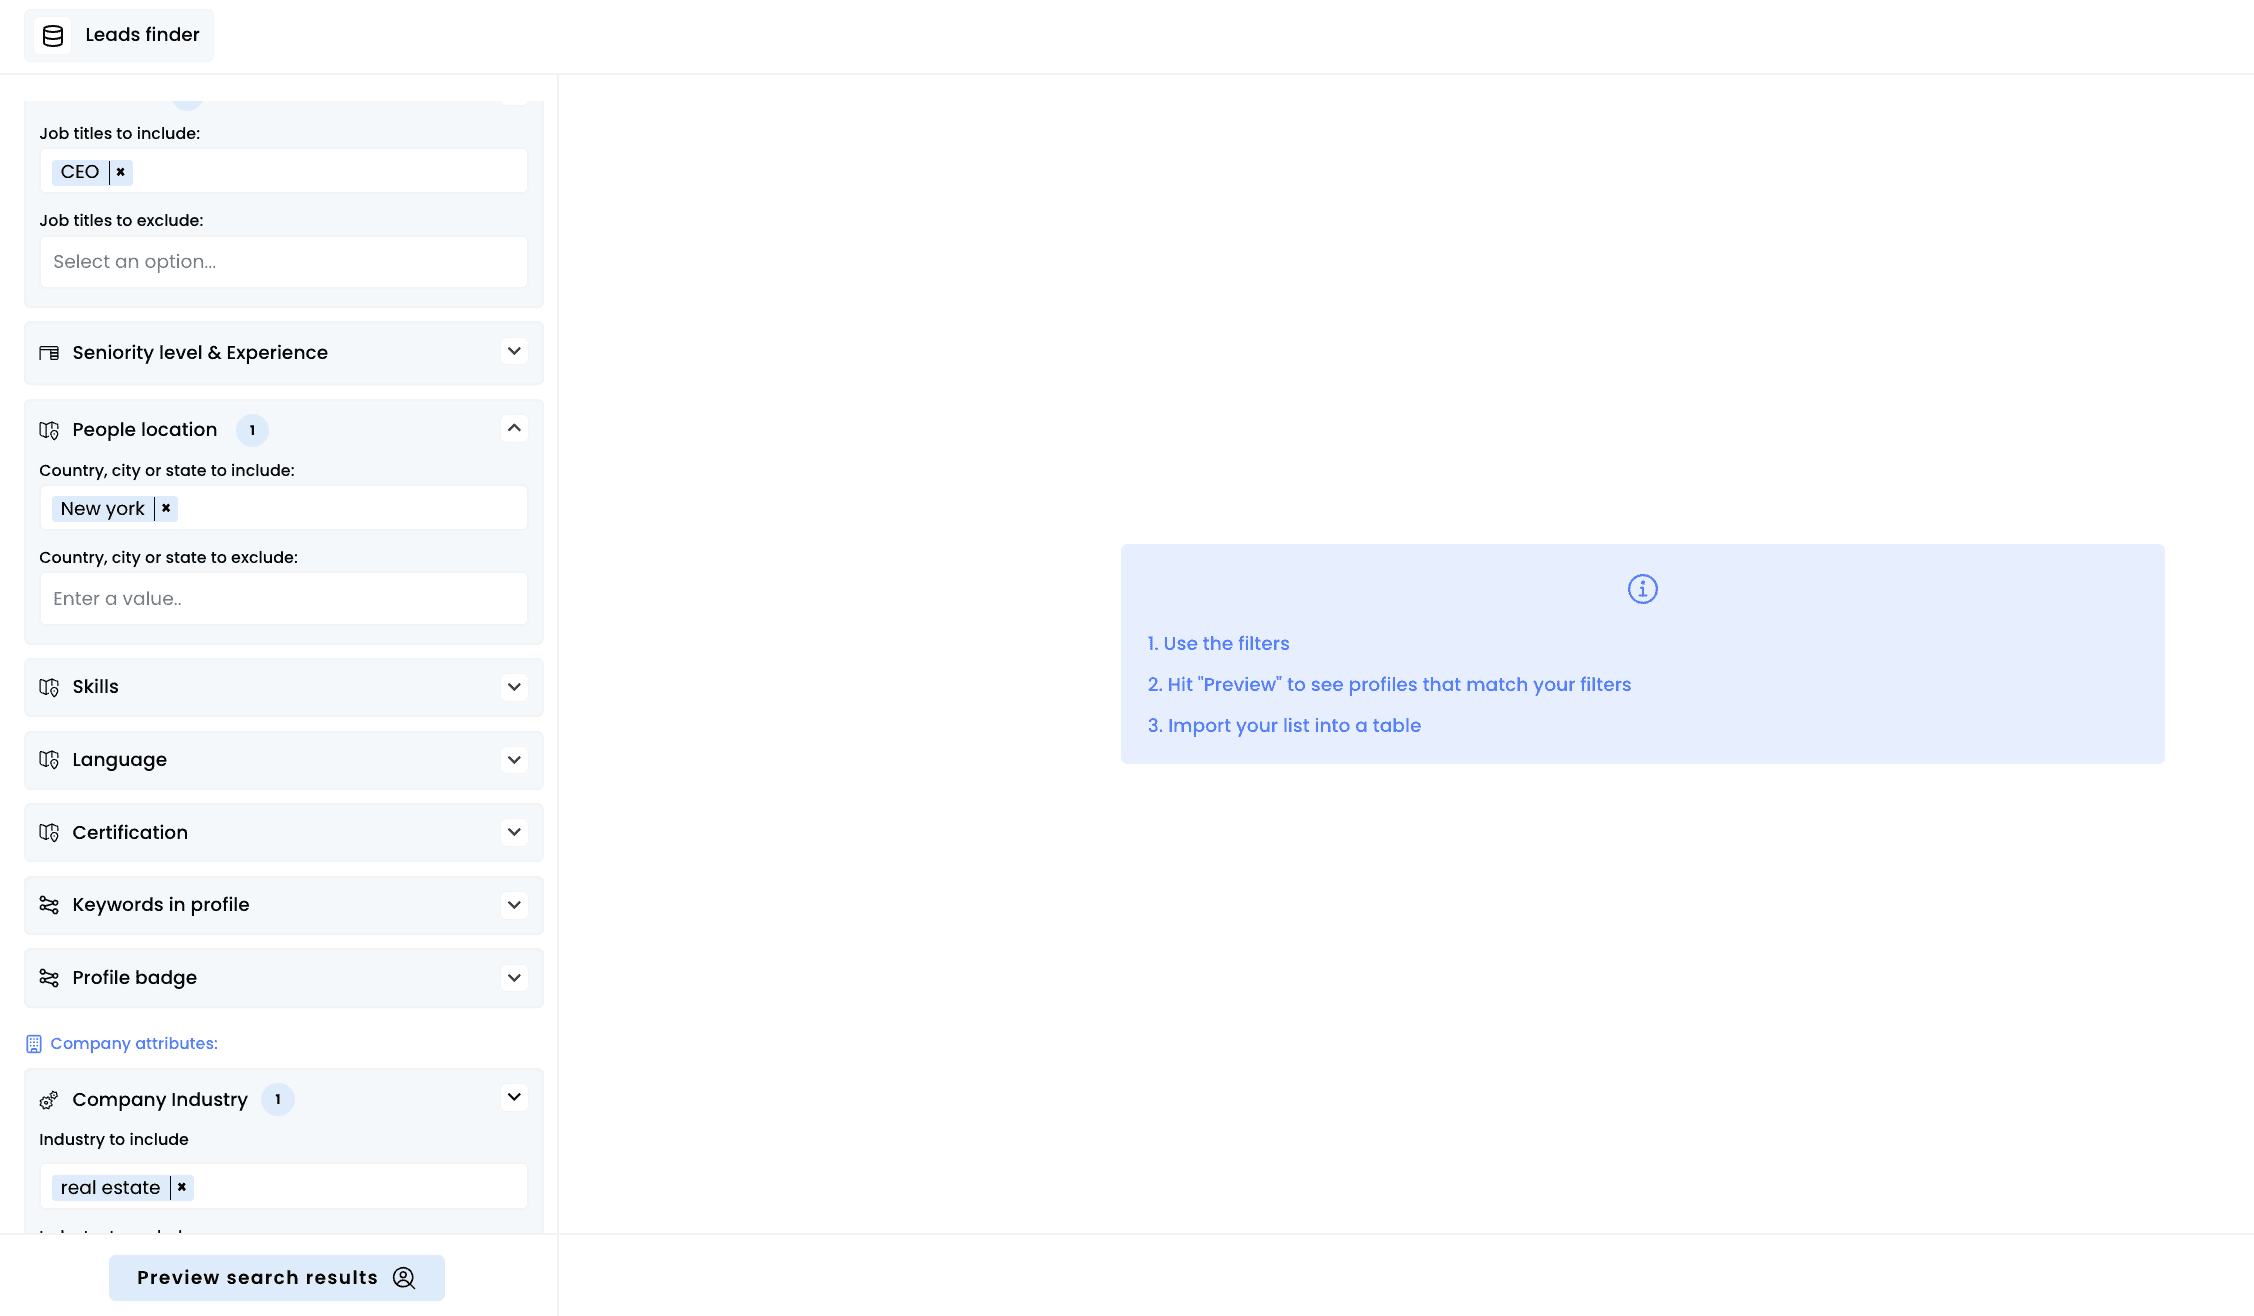Click the Company attributes building icon
The height and width of the screenshot is (1316, 2254).
34,1044
